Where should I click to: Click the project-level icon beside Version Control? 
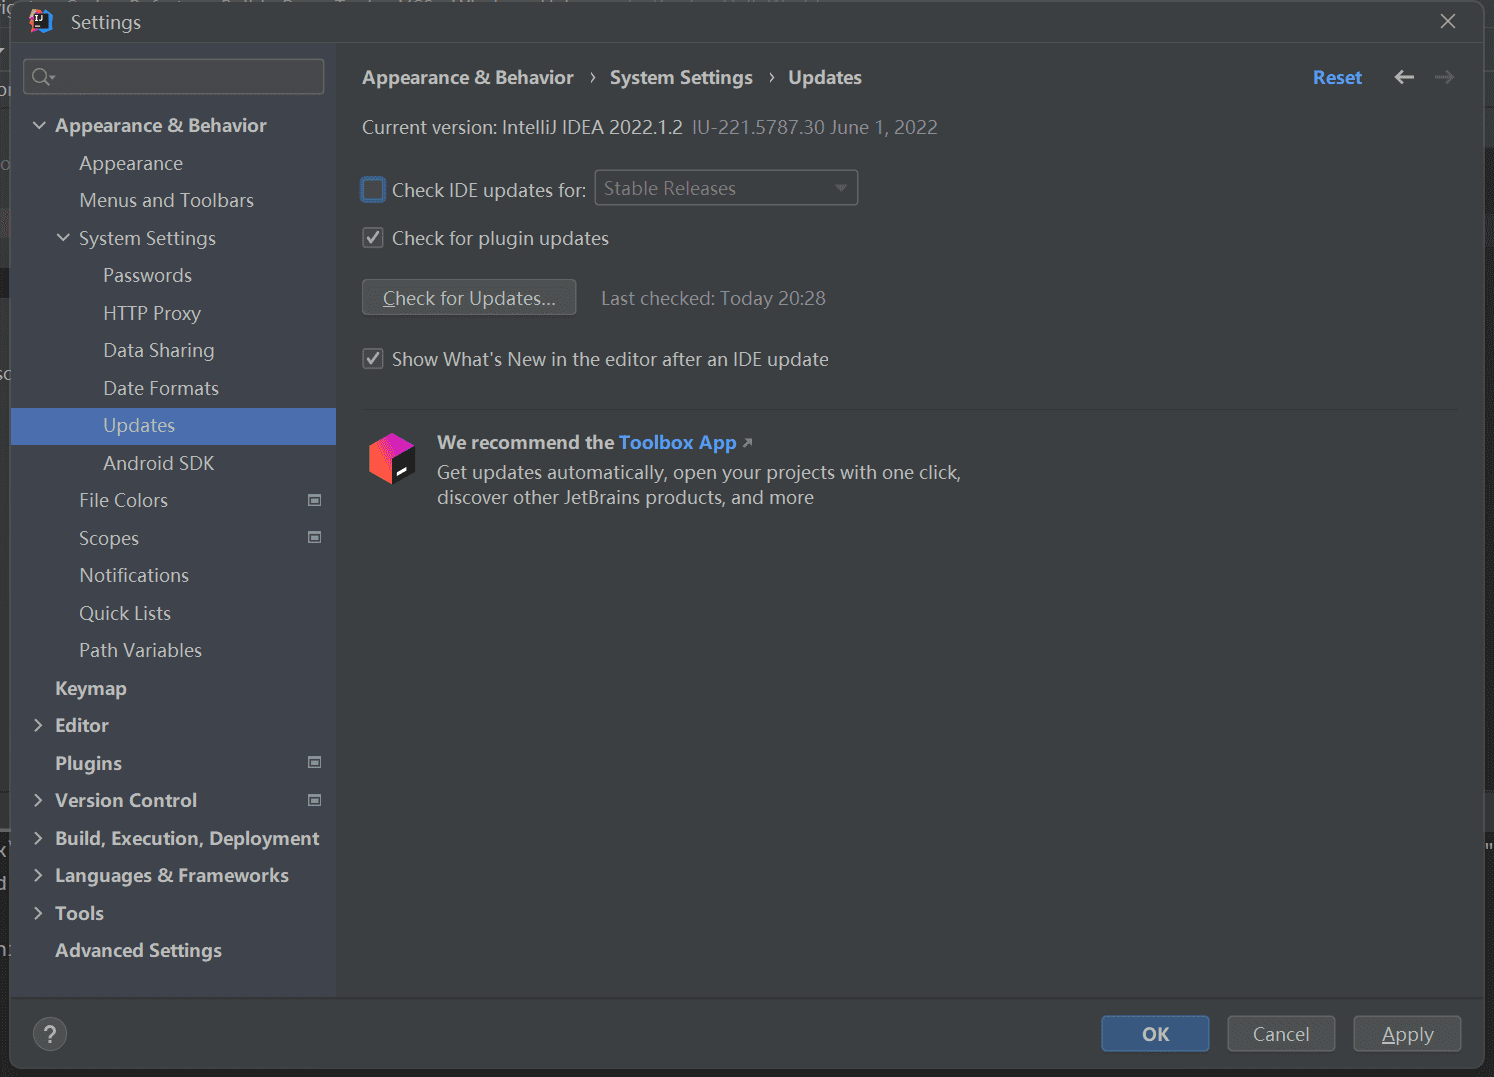[314, 800]
